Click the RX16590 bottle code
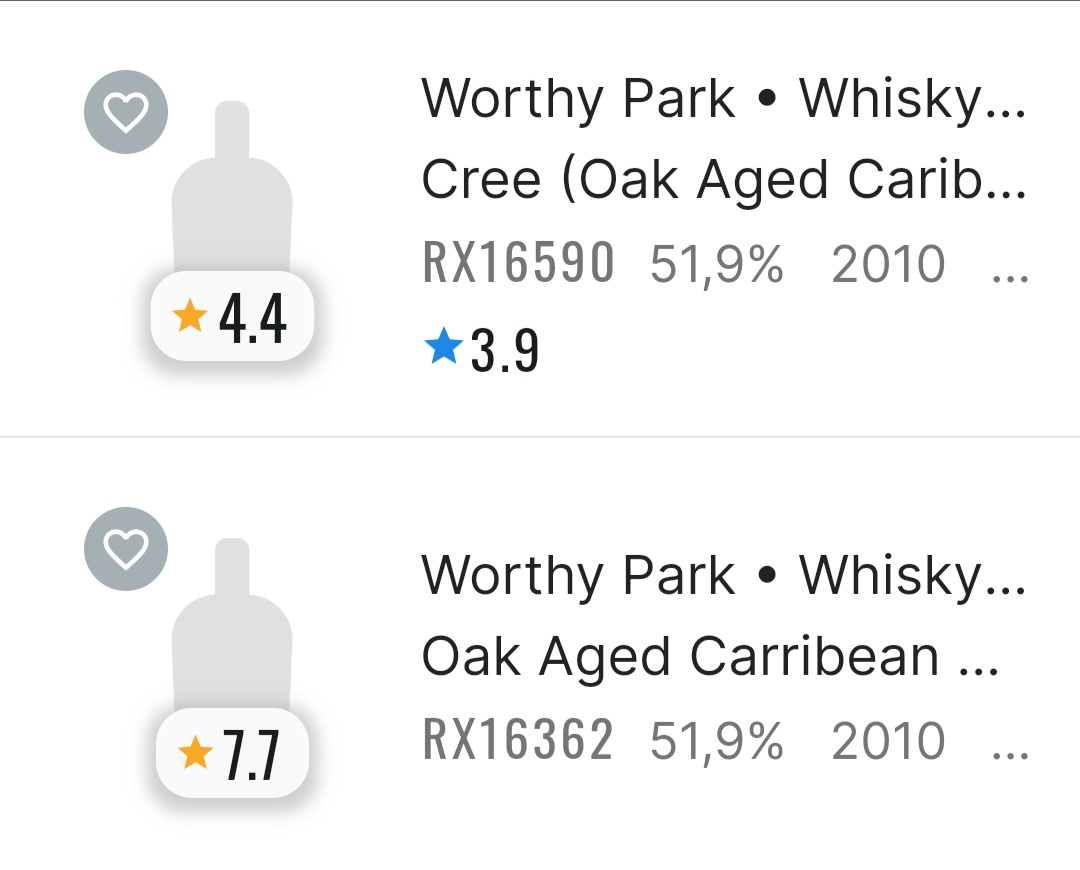Image resolution: width=1080 pixels, height=870 pixels. point(518,264)
